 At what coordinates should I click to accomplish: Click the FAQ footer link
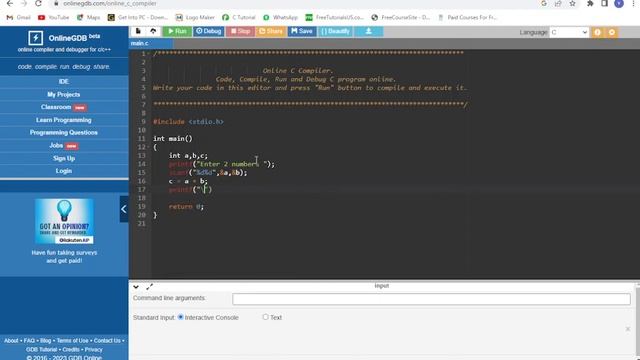(29, 340)
